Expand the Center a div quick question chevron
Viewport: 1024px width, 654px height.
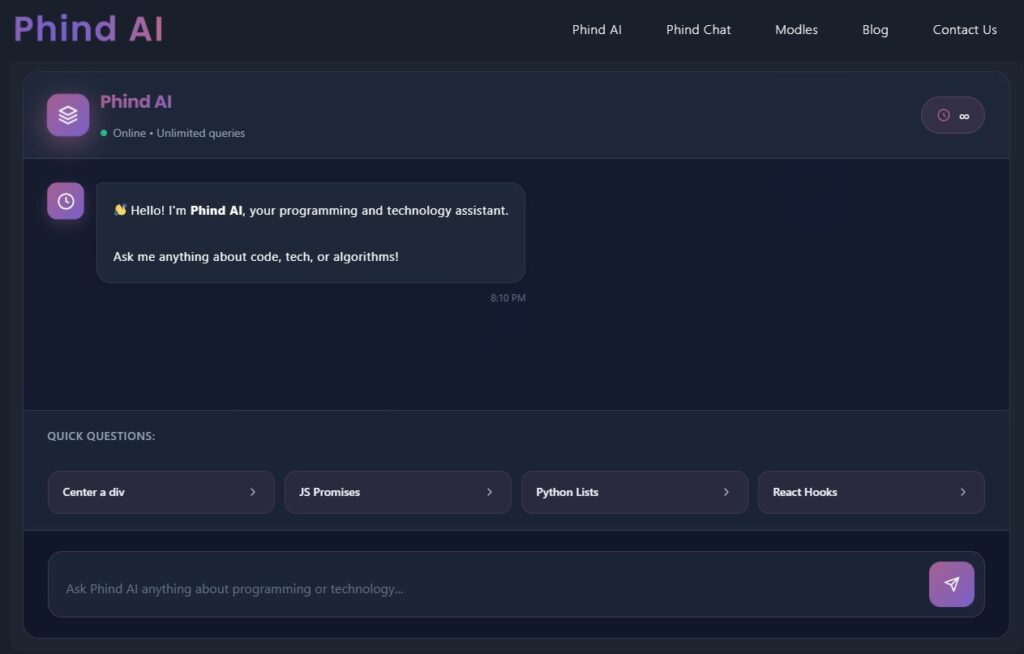pos(253,492)
